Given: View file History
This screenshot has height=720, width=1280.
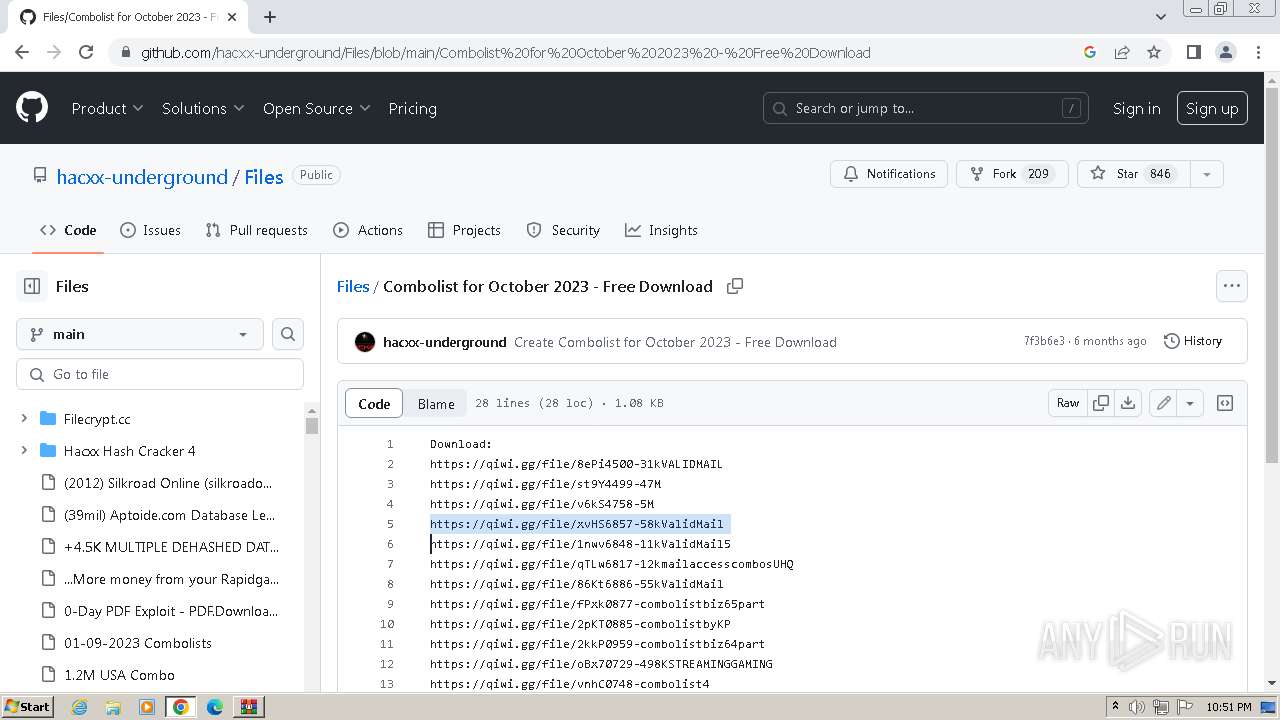Looking at the screenshot, I should [x=1193, y=341].
